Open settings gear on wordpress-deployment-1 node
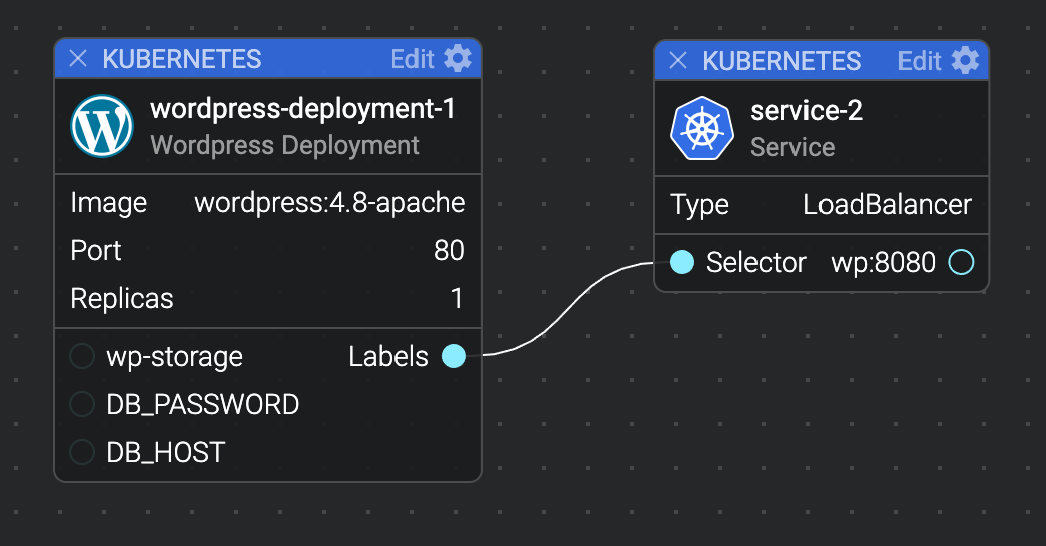Image resolution: width=1046 pixels, height=546 pixels. coord(458,59)
